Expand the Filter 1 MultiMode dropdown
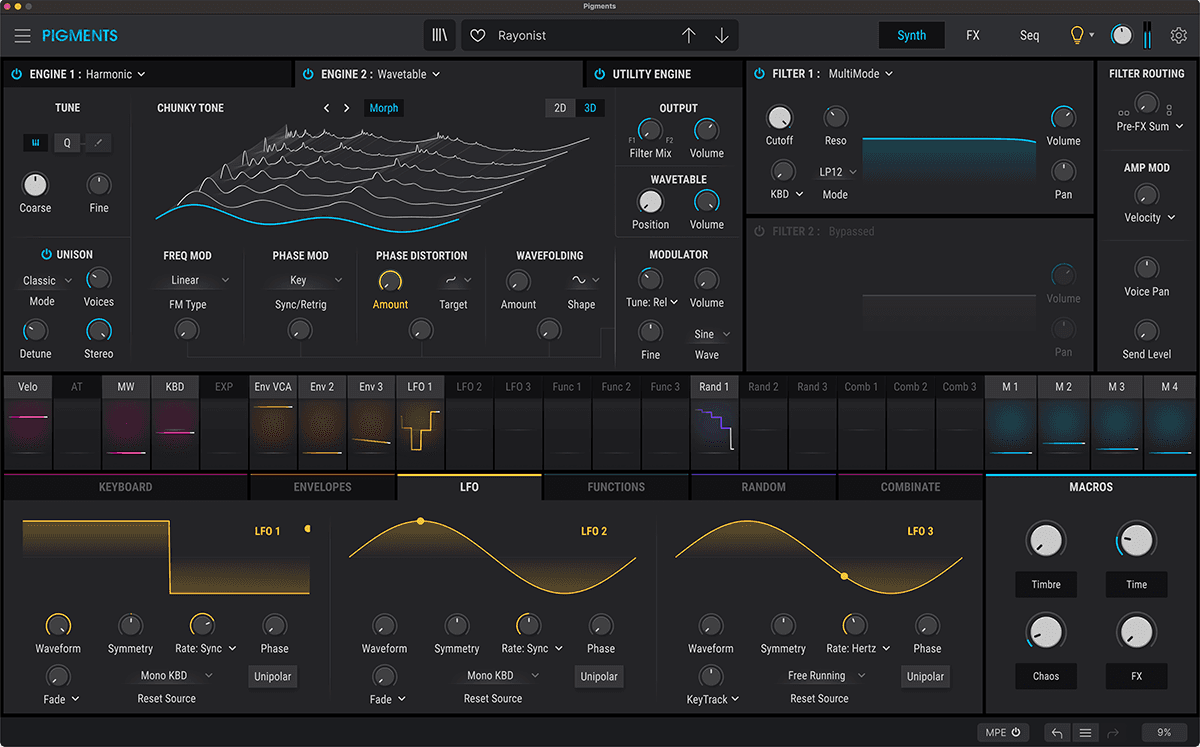 (860, 74)
